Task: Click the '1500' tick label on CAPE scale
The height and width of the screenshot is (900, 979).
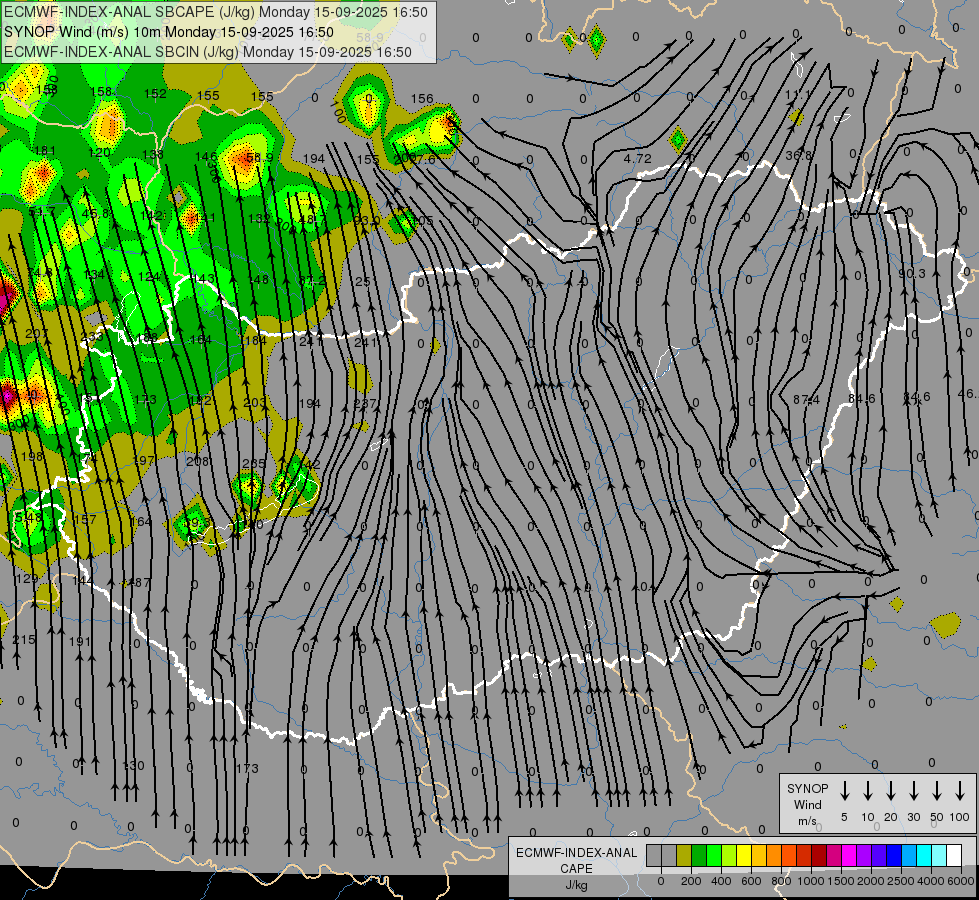Action: tap(840, 881)
